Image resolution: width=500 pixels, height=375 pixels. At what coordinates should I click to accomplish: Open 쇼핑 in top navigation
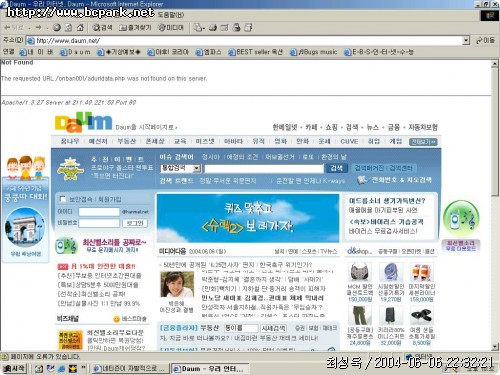331,127
